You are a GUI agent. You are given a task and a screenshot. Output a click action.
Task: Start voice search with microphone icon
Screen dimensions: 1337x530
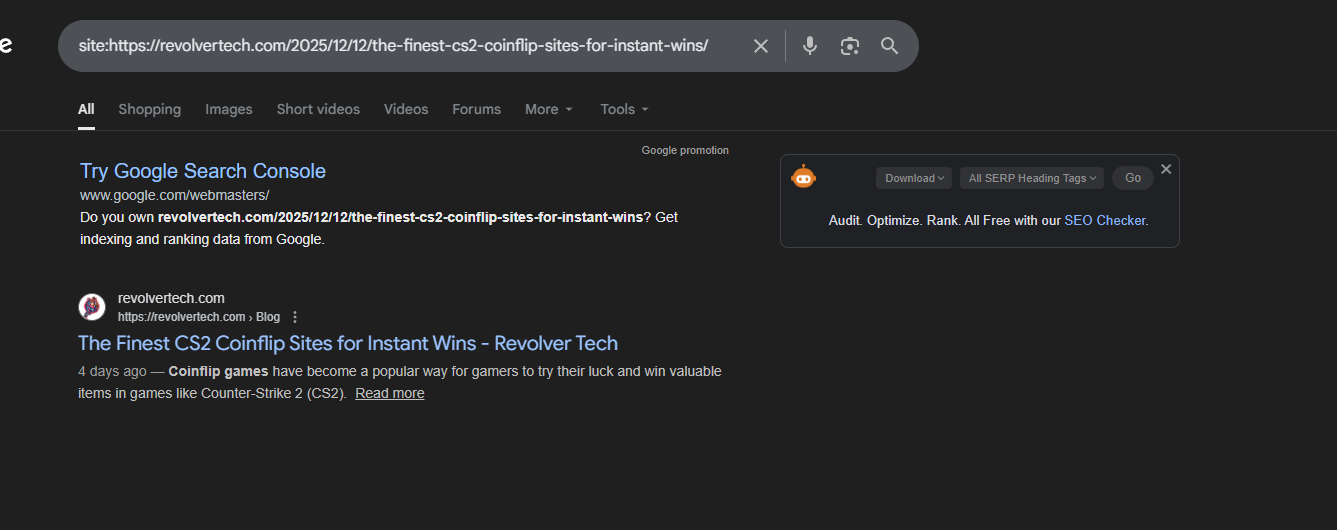[810, 46]
